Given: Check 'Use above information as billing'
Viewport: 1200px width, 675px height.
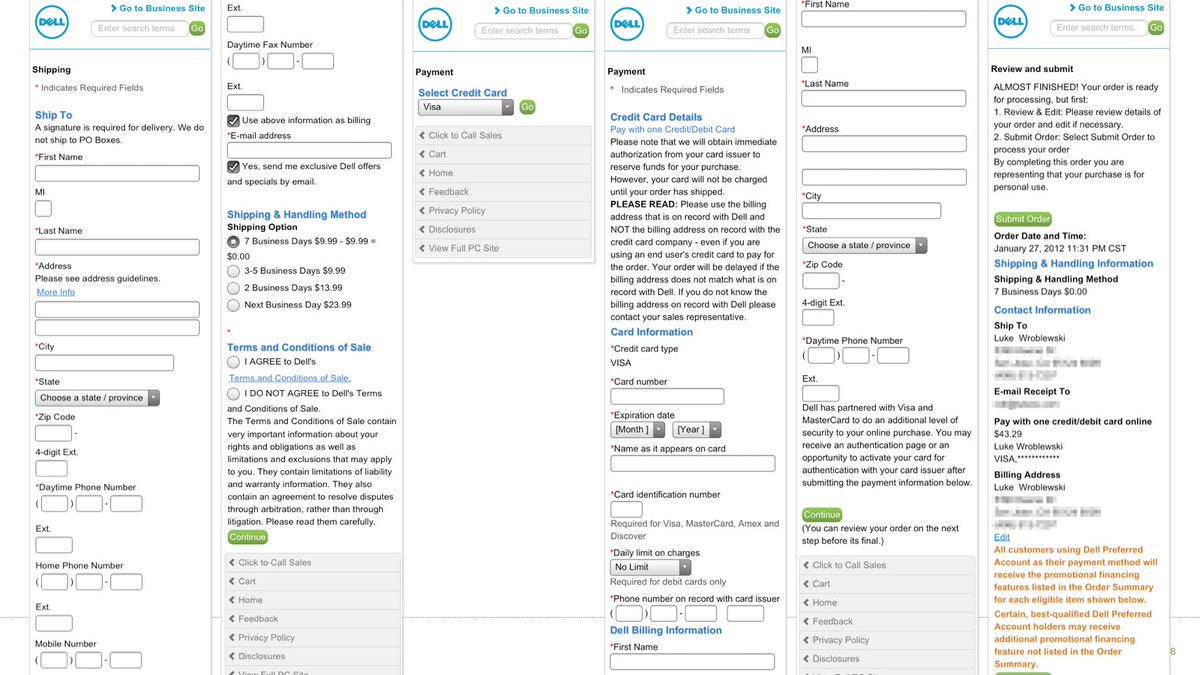Looking at the screenshot, I should (233, 120).
